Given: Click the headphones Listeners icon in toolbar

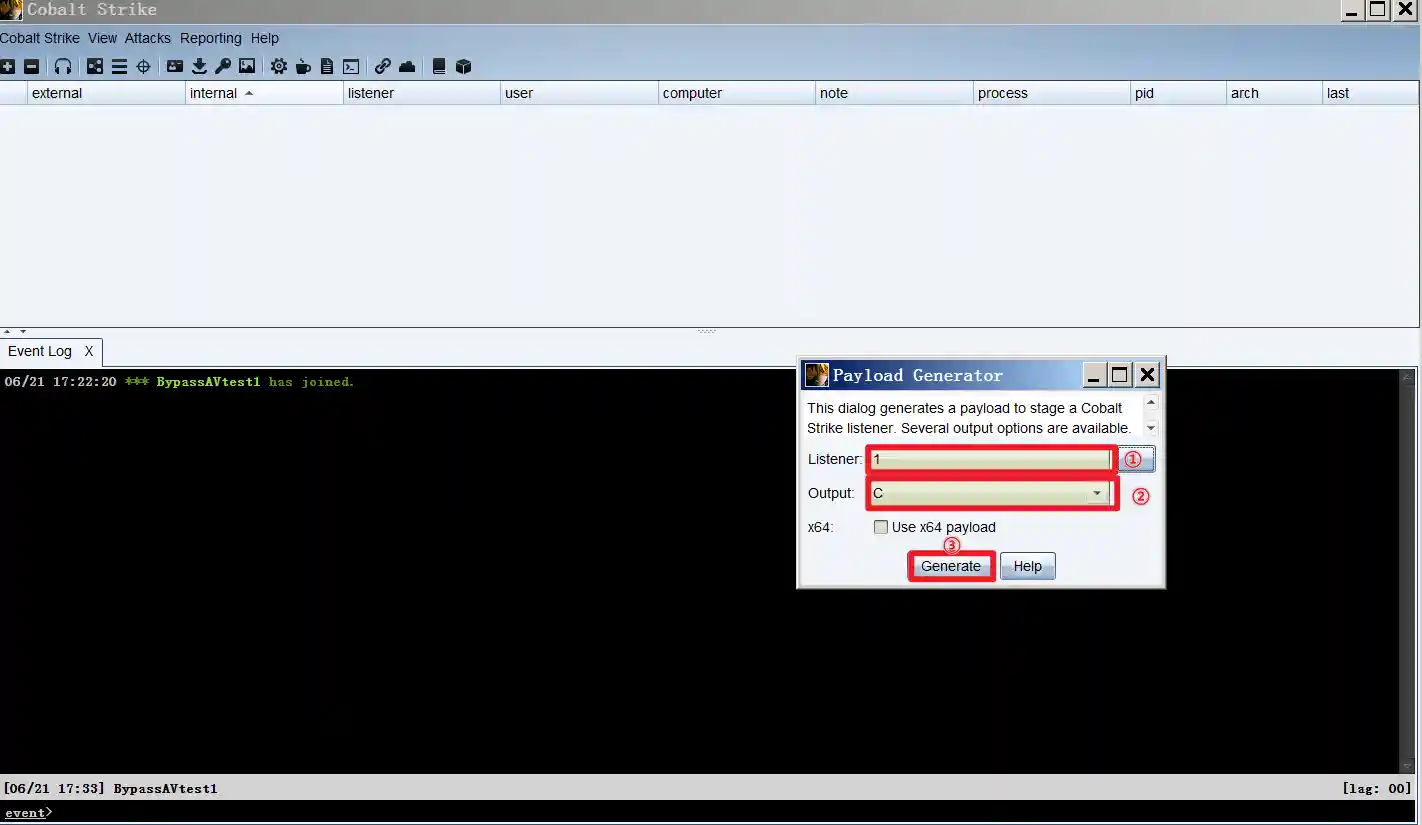Looking at the screenshot, I should click(63, 67).
